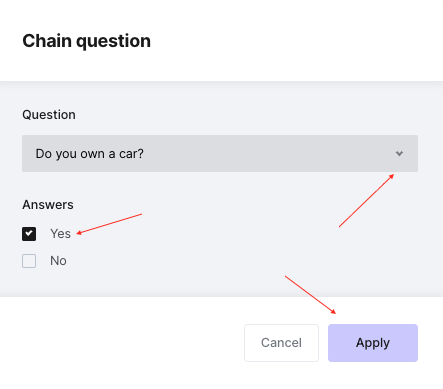Screen dimensions: 443x389
Task: Select the No label text
Action: (58, 261)
